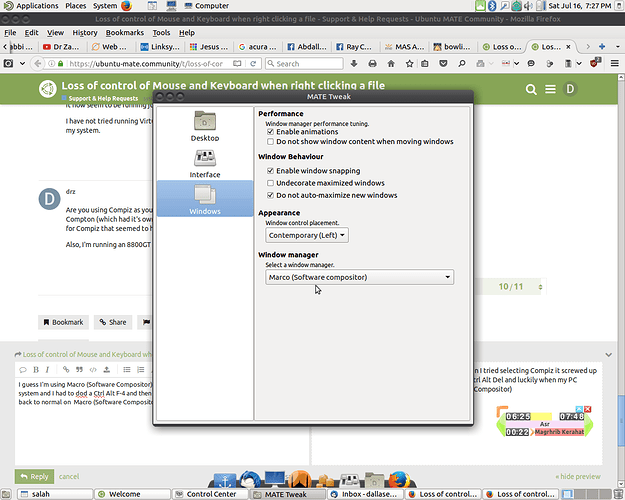Click the upload icon in the reply editor
This screenshot has height=500, width=625.
point(106,370)
